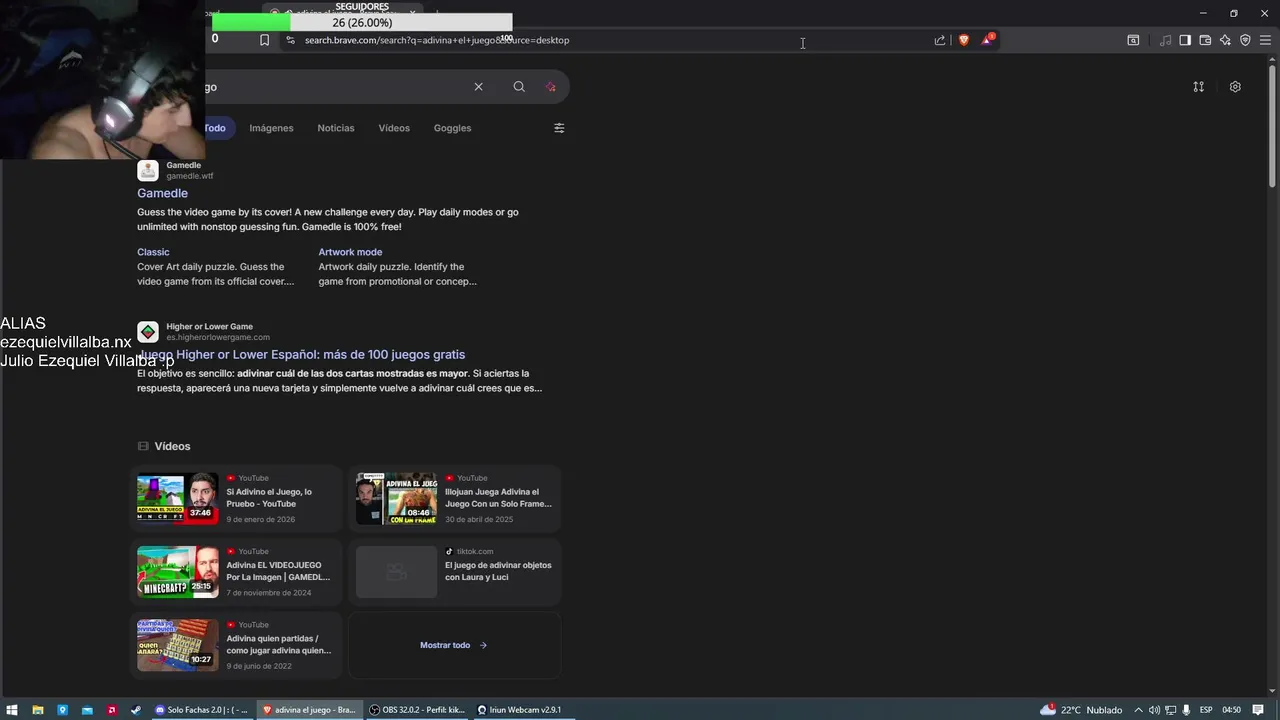The height and width of the screenshot is (720, 1280).
Task: Open Leo AI sparkle icon in toolbar
Action: click(x=1225, y=40)
